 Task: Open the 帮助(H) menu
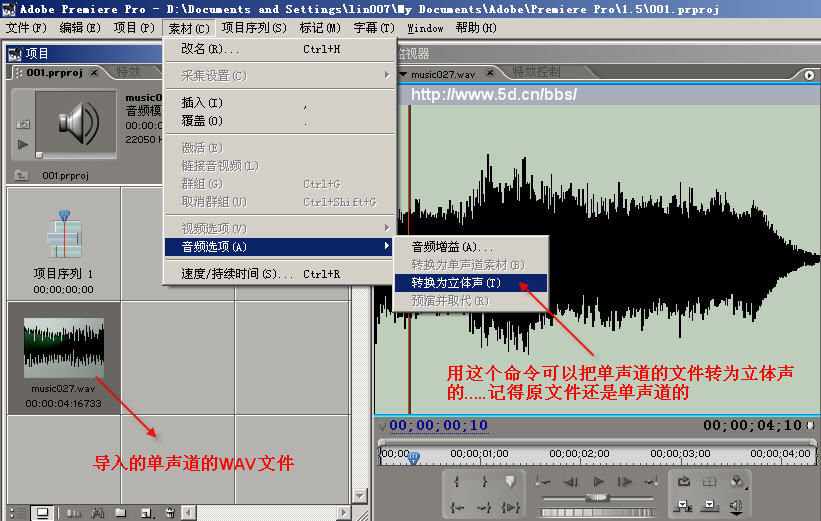tap(476, 28)
